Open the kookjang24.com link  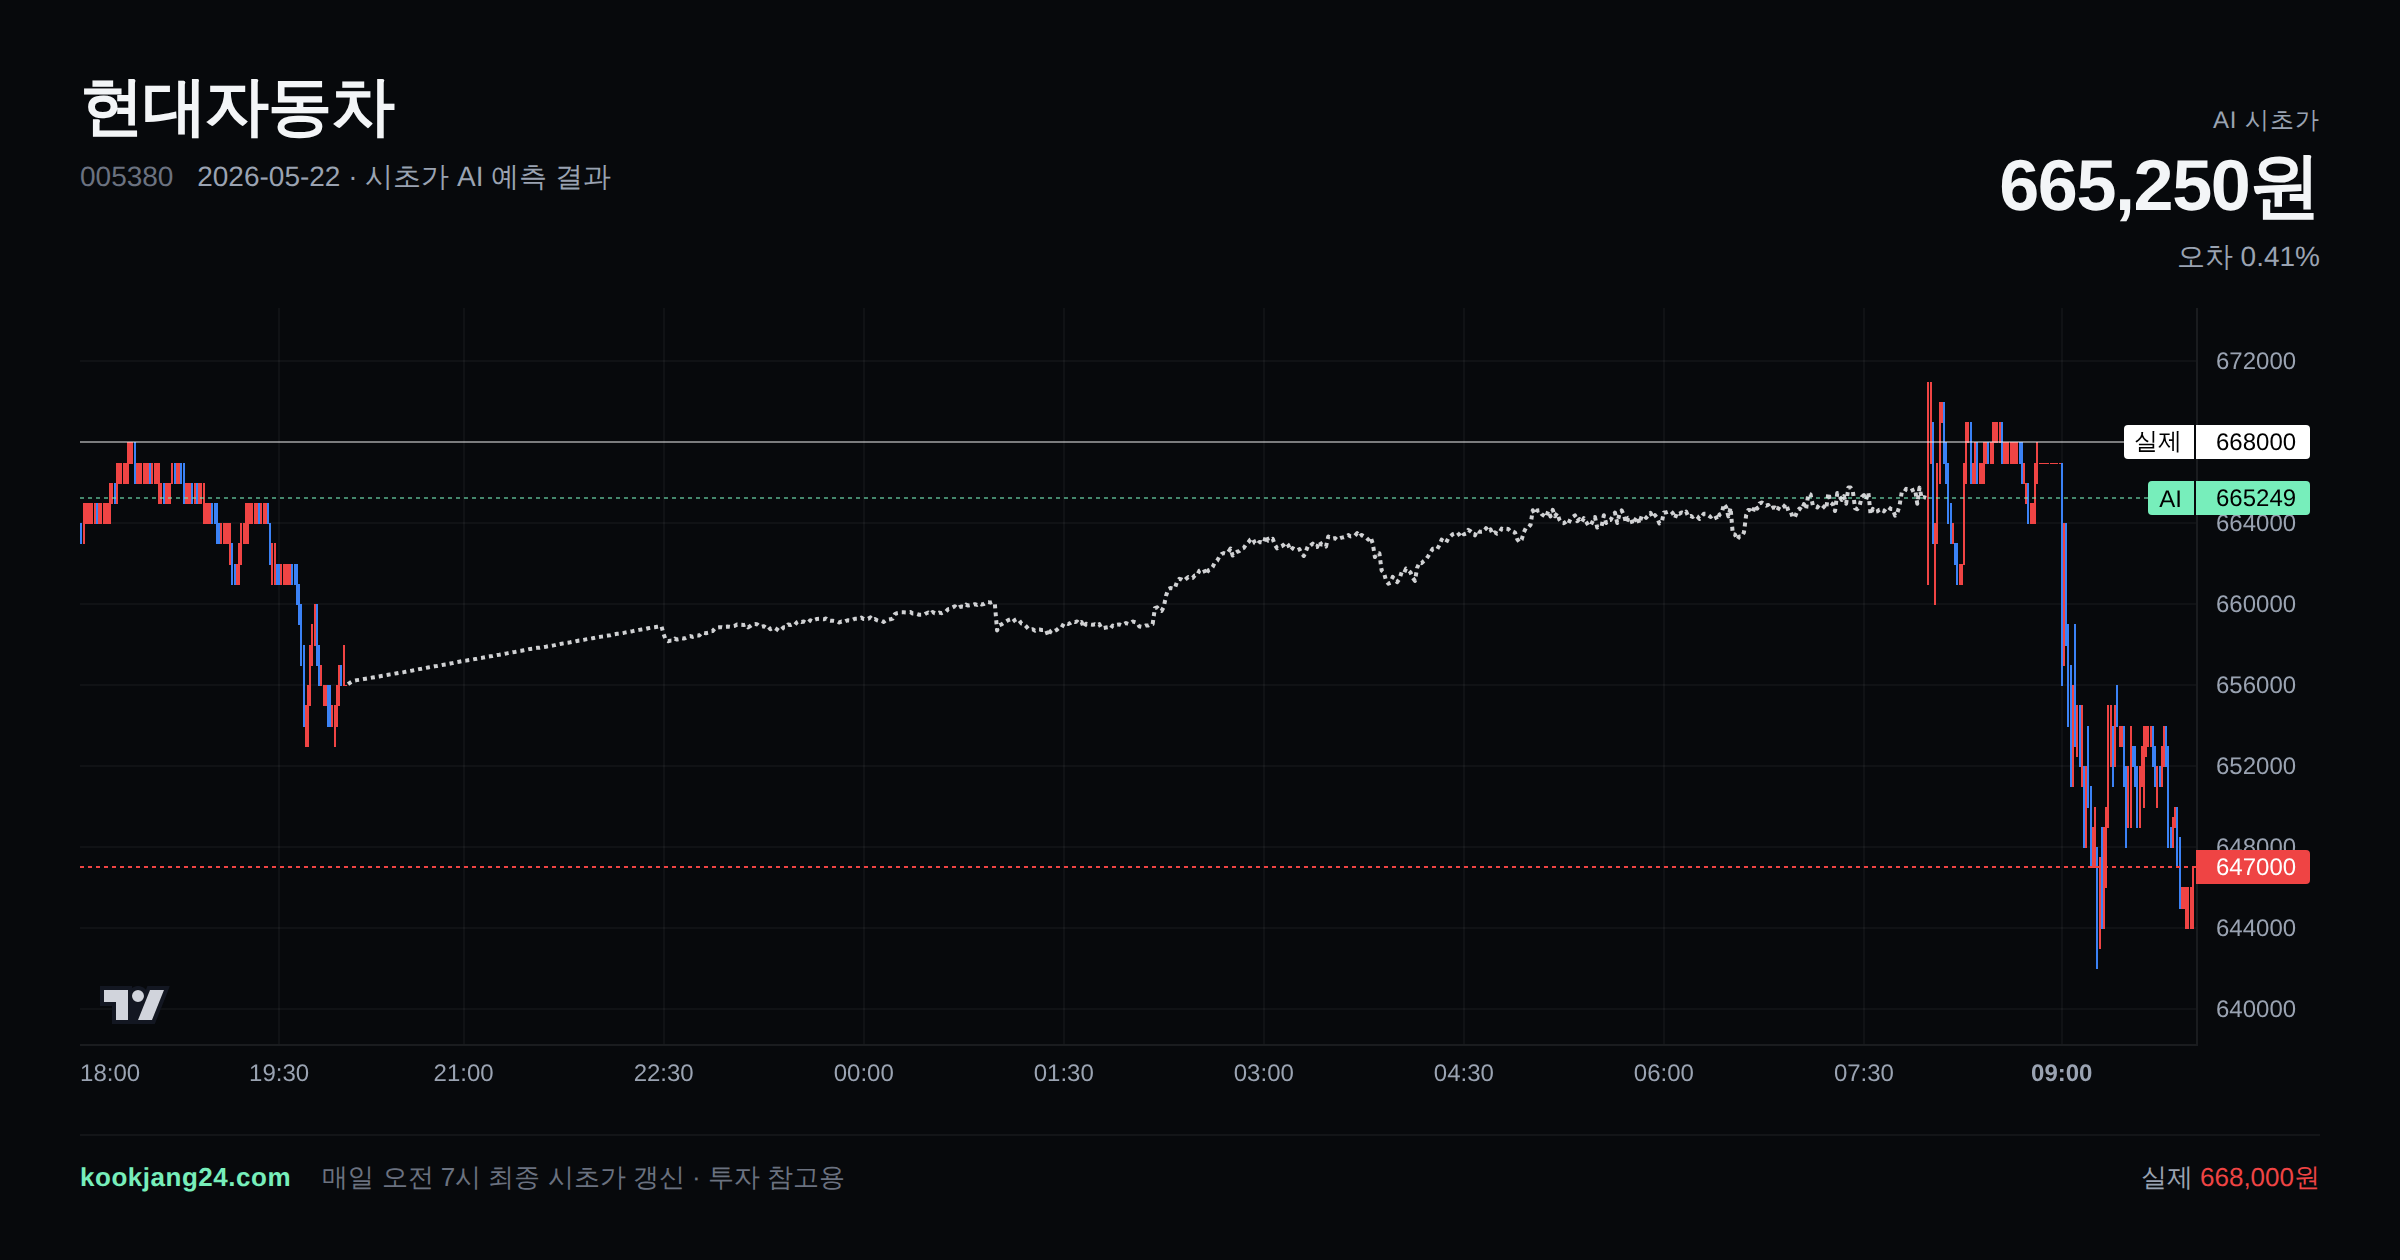[185, 1177]
